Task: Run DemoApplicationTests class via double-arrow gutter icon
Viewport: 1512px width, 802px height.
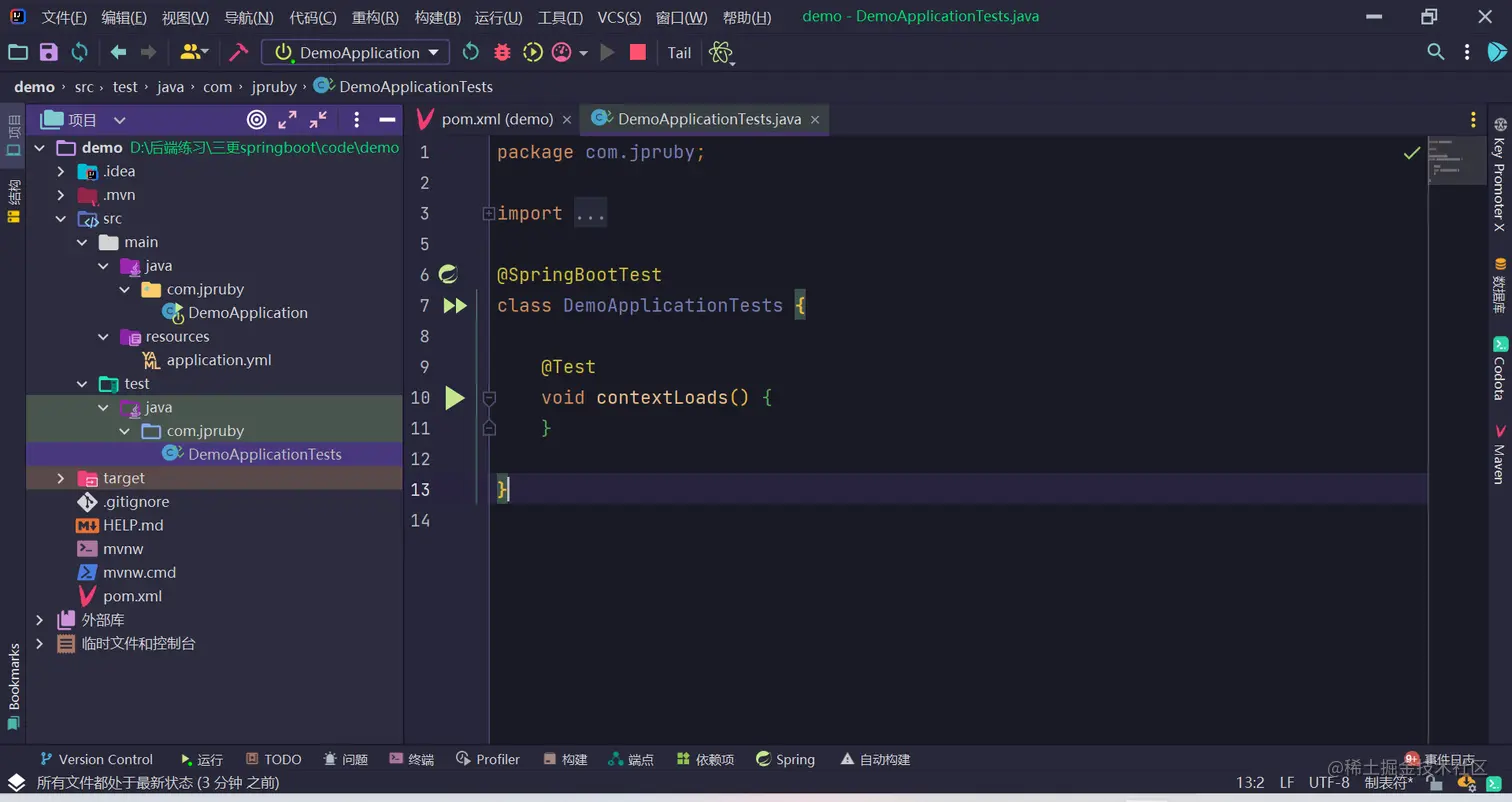Action: (x=455, y=306)
